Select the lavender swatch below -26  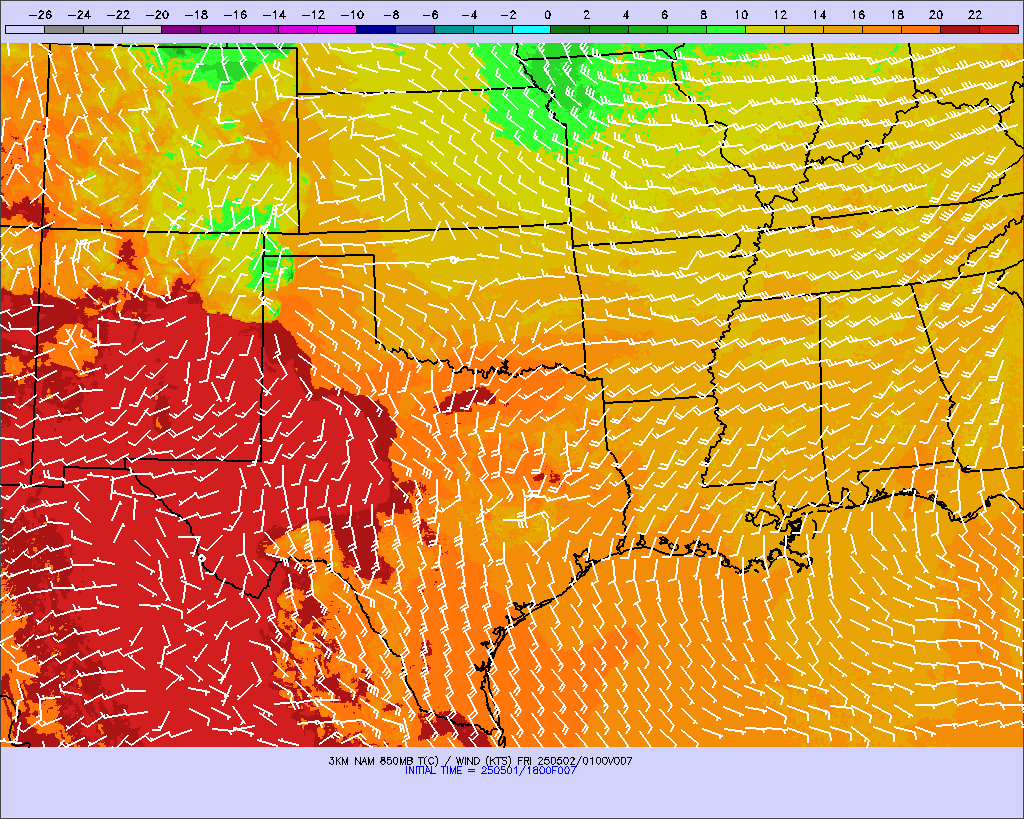point(25,29)
